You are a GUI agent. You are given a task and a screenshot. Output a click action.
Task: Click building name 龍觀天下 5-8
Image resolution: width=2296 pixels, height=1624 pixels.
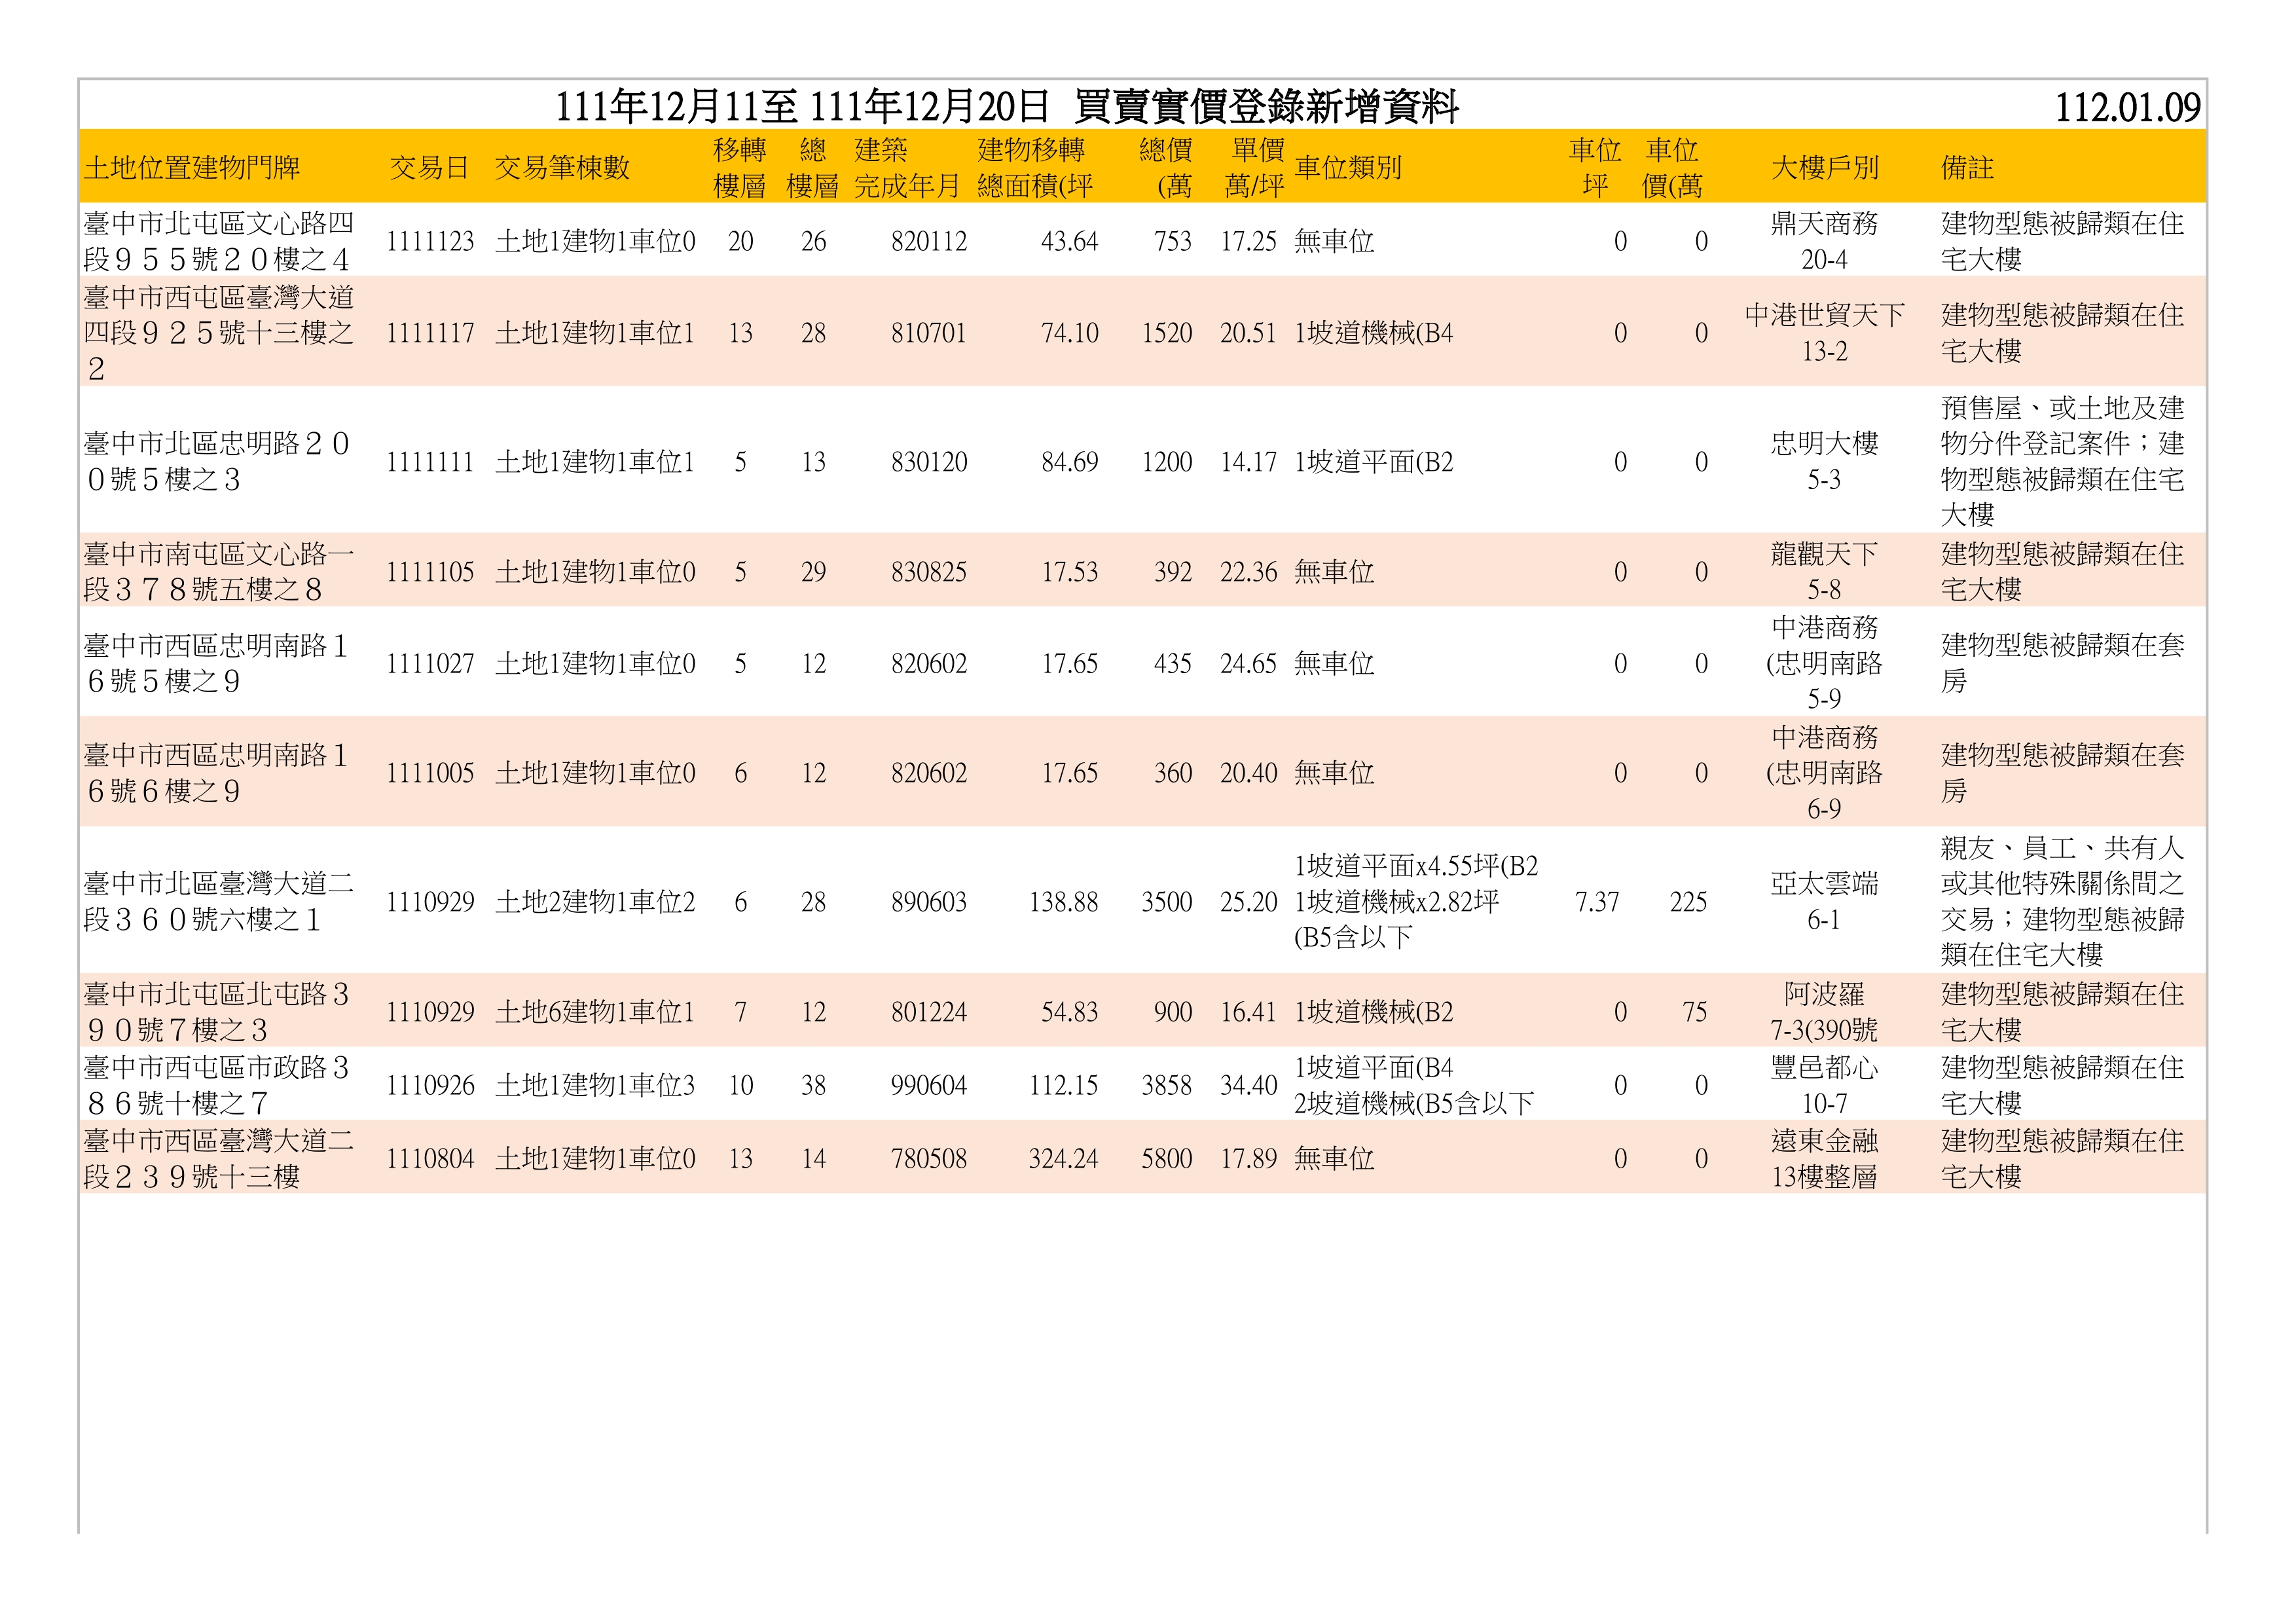(x=1824, y=571)
